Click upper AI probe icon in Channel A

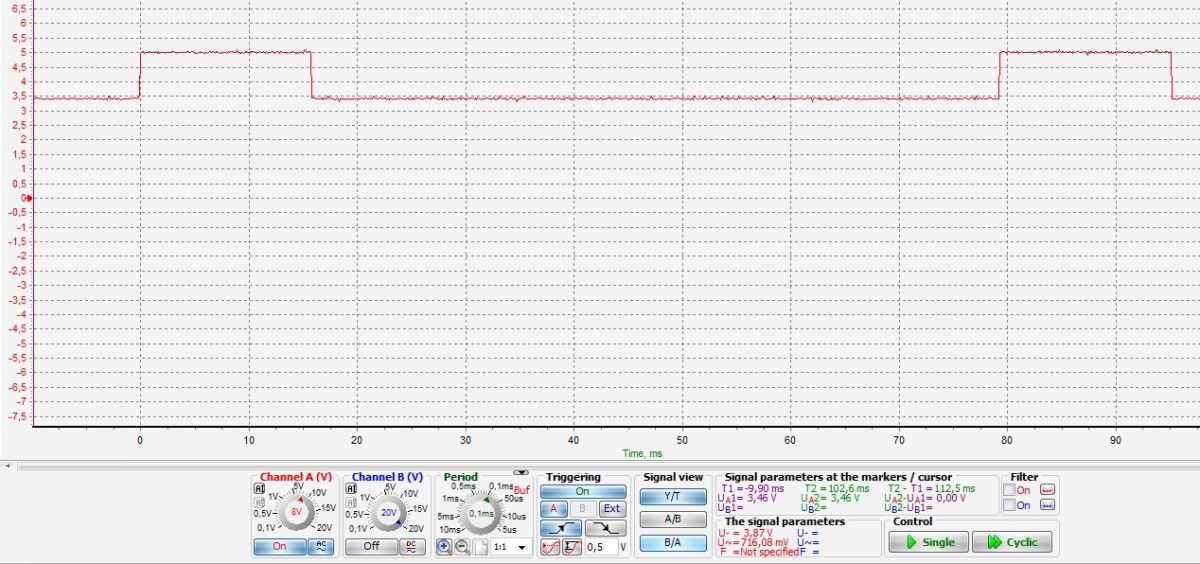click(259, 489)
